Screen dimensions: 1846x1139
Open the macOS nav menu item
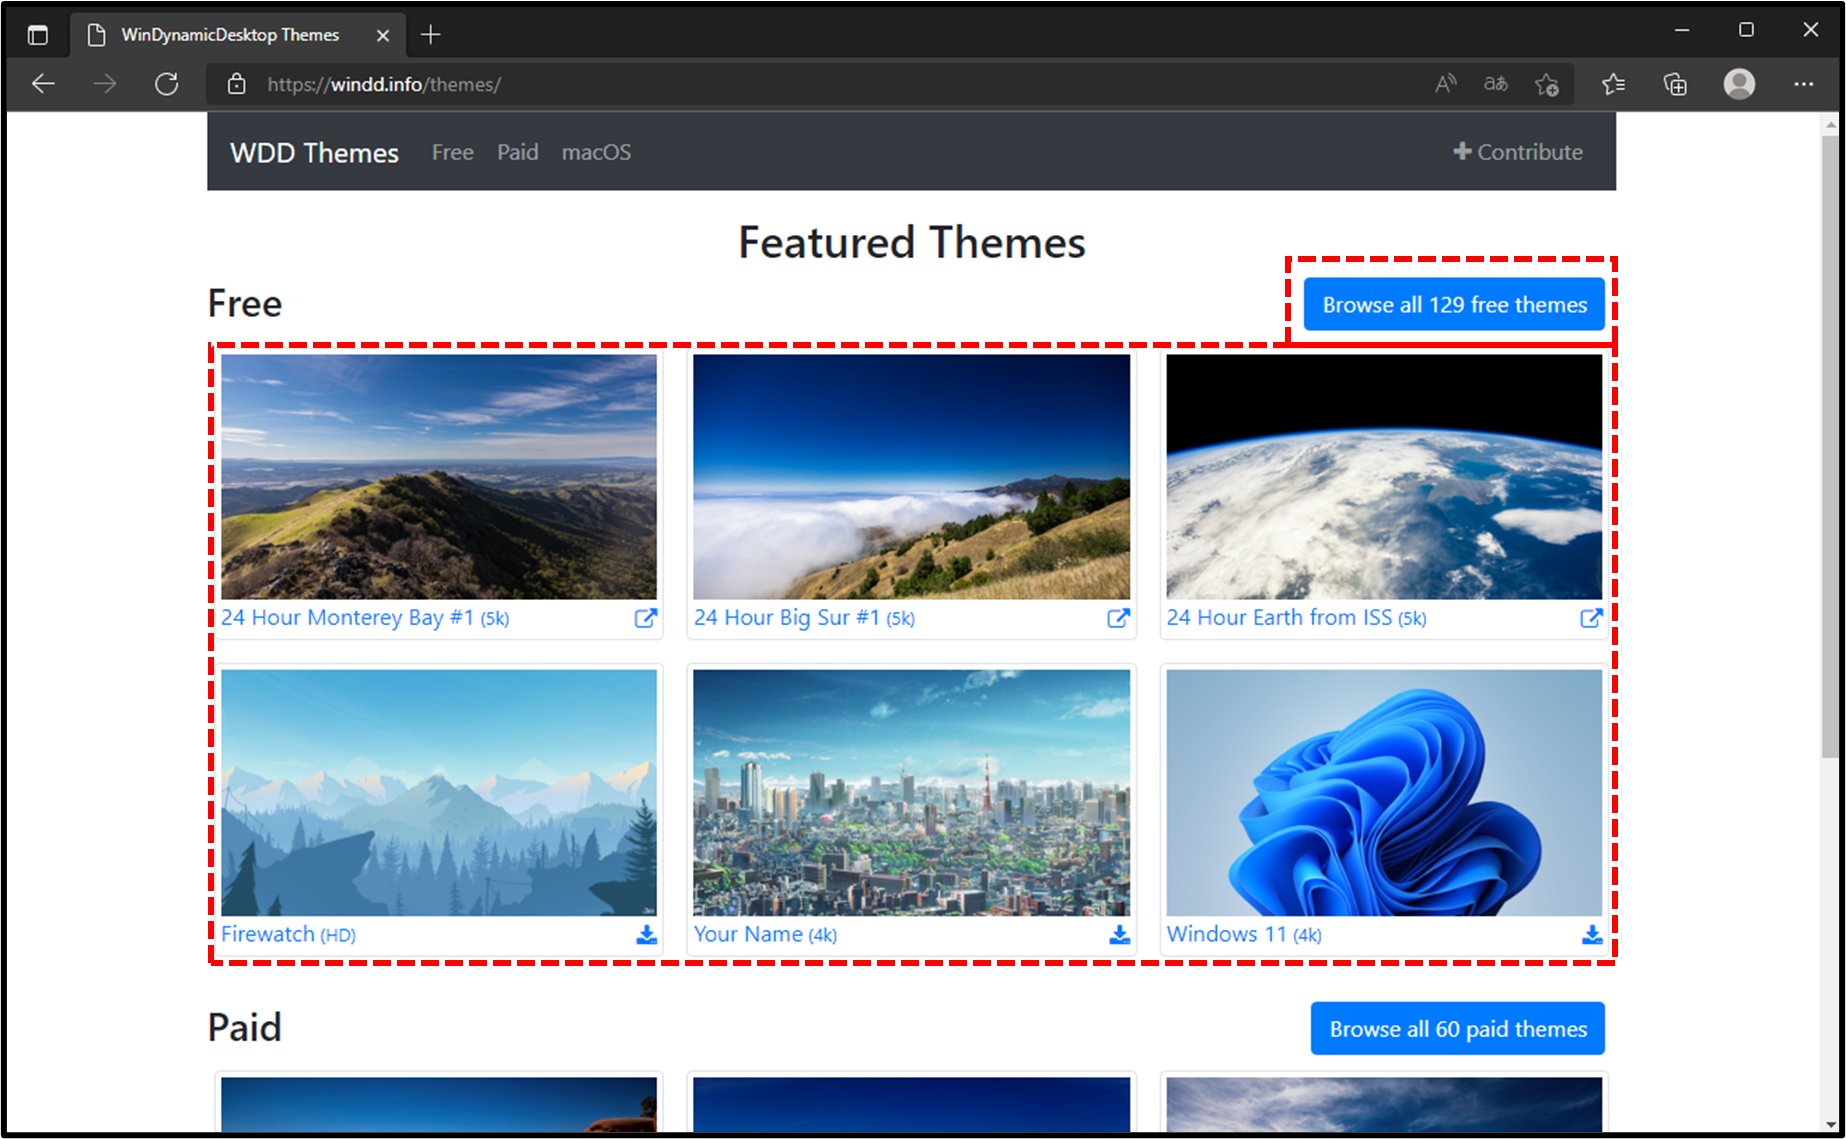click(596, 152)
